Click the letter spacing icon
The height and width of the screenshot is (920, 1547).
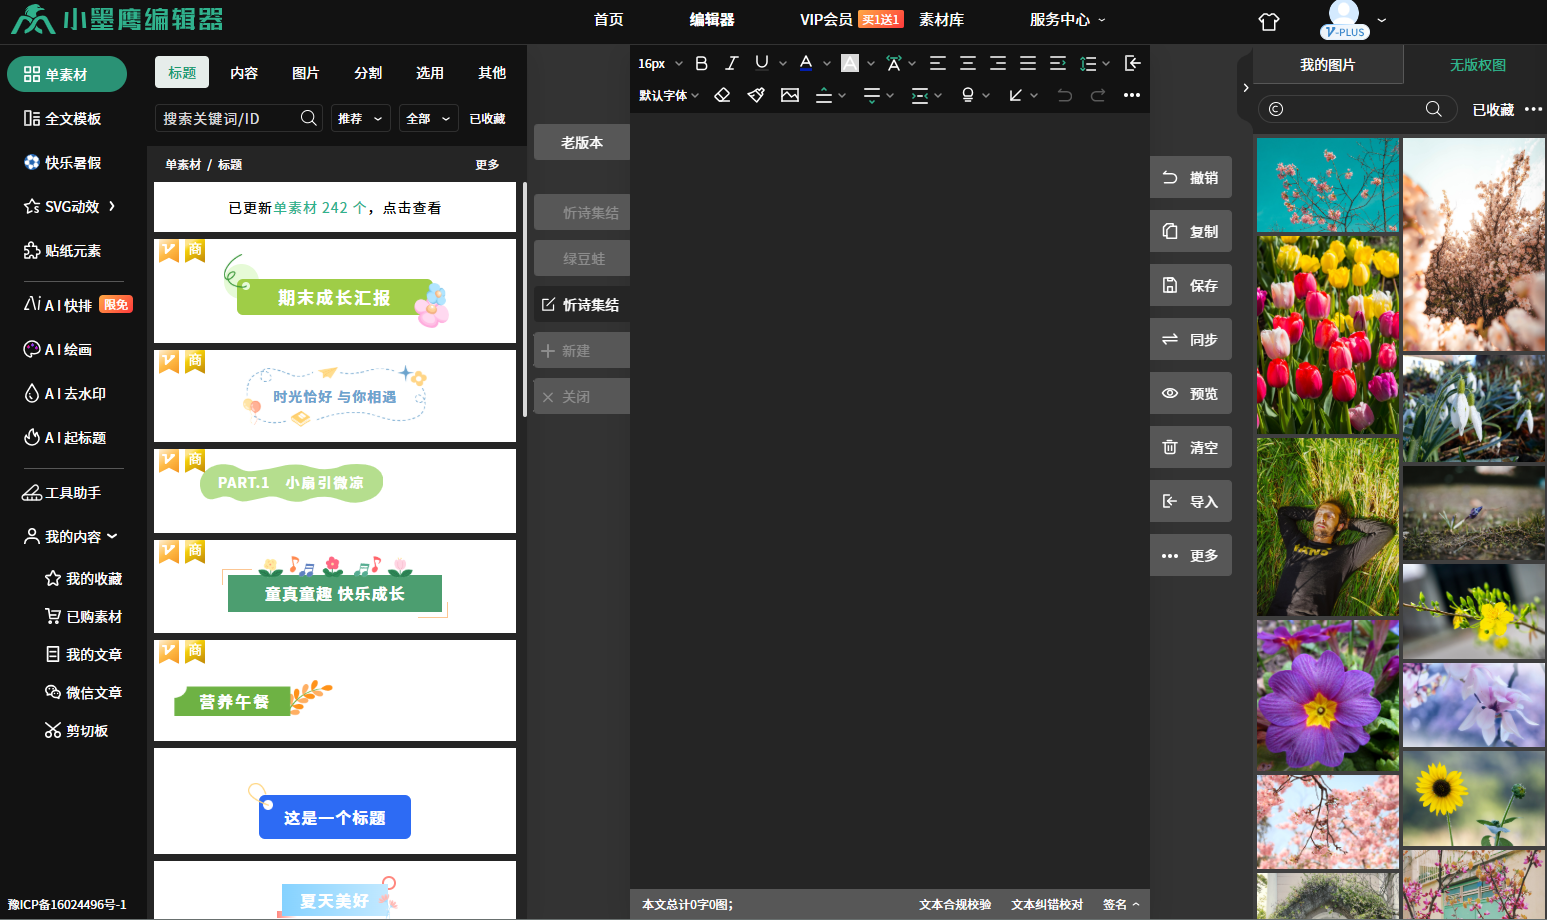tap(894, 63)
